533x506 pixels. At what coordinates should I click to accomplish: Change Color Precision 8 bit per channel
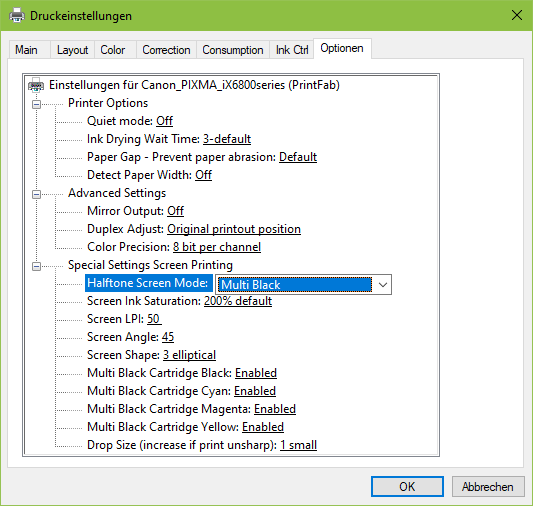tap(217, 247)
